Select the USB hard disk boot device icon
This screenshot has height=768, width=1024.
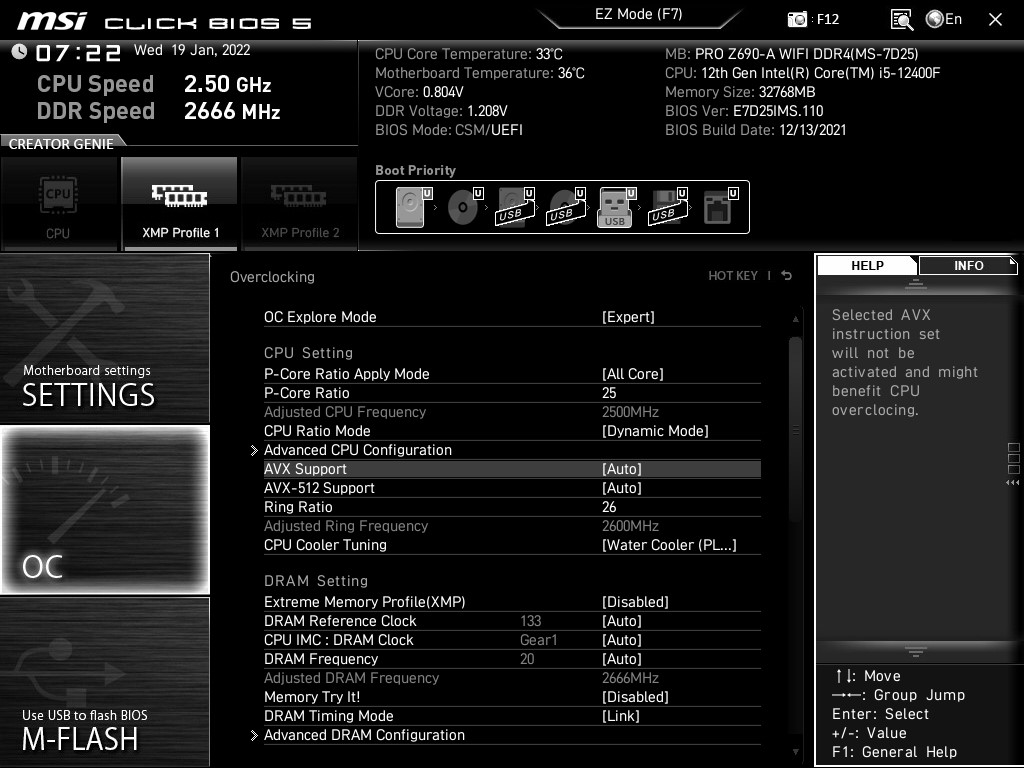[515, 207]
